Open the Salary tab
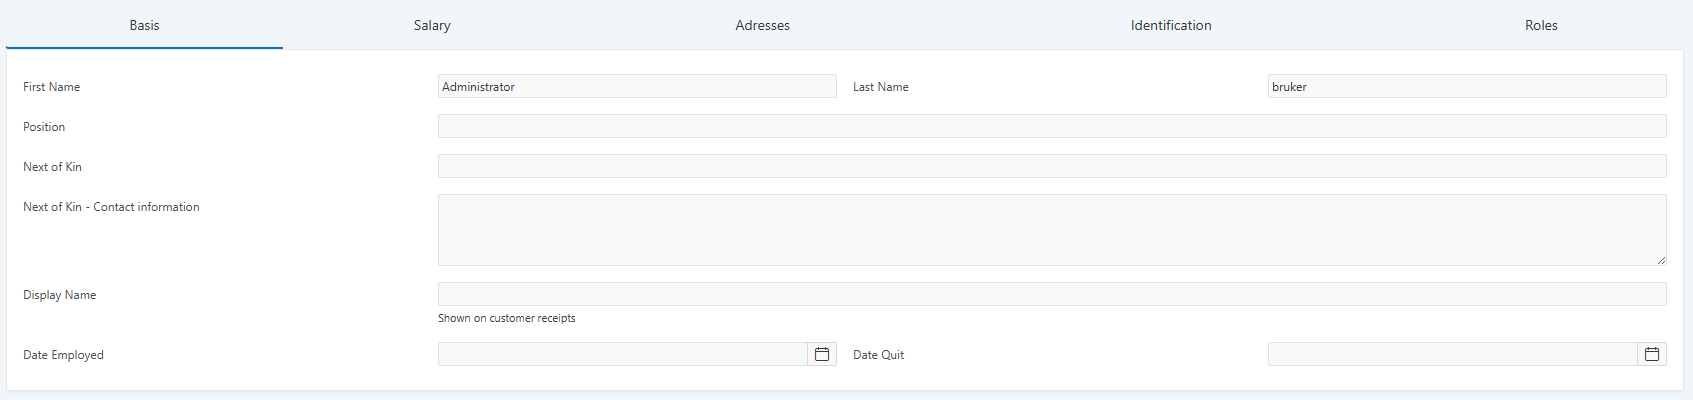This screenshot has width=1693, height=400. 432,25
